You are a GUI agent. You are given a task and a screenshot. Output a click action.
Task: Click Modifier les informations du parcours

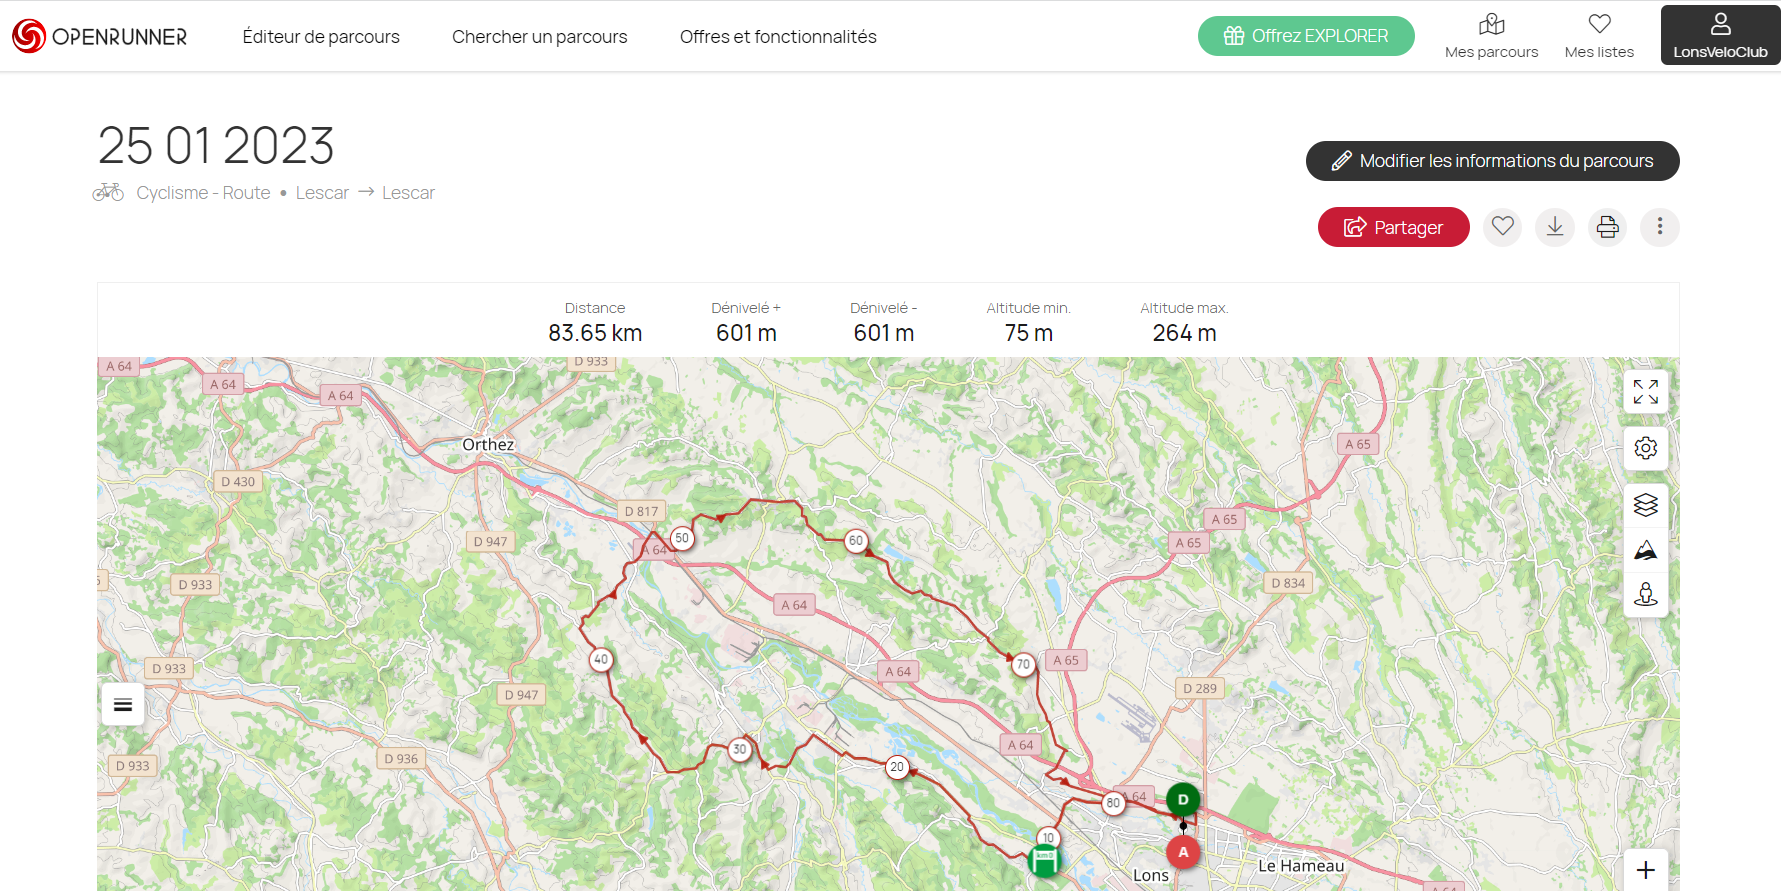pyautogui.click(x=1492, y=161)
